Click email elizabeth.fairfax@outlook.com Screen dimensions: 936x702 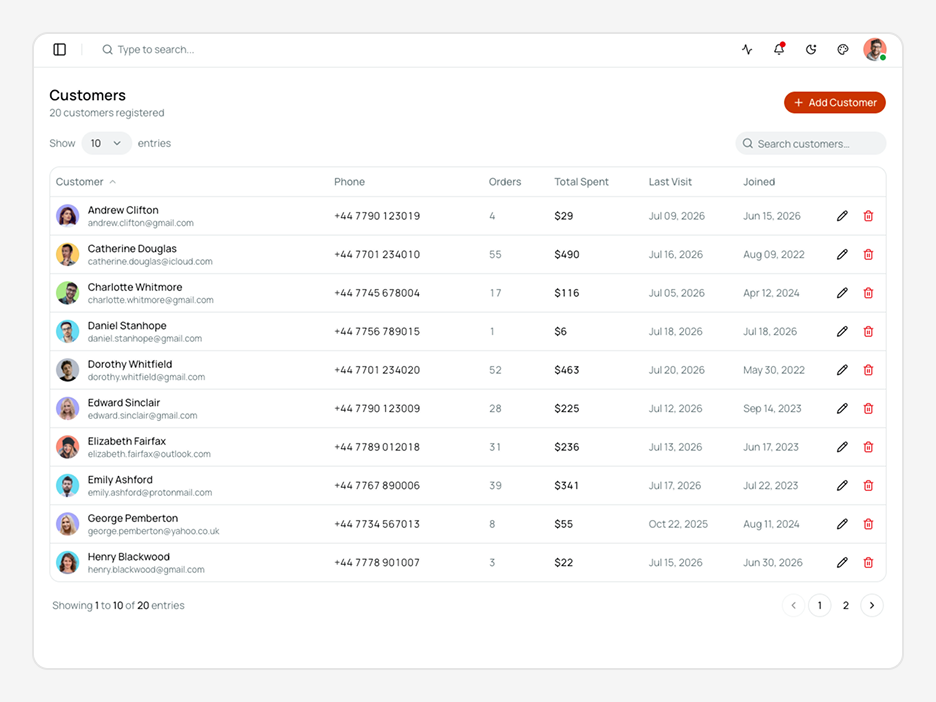click(x=149, y=454)
